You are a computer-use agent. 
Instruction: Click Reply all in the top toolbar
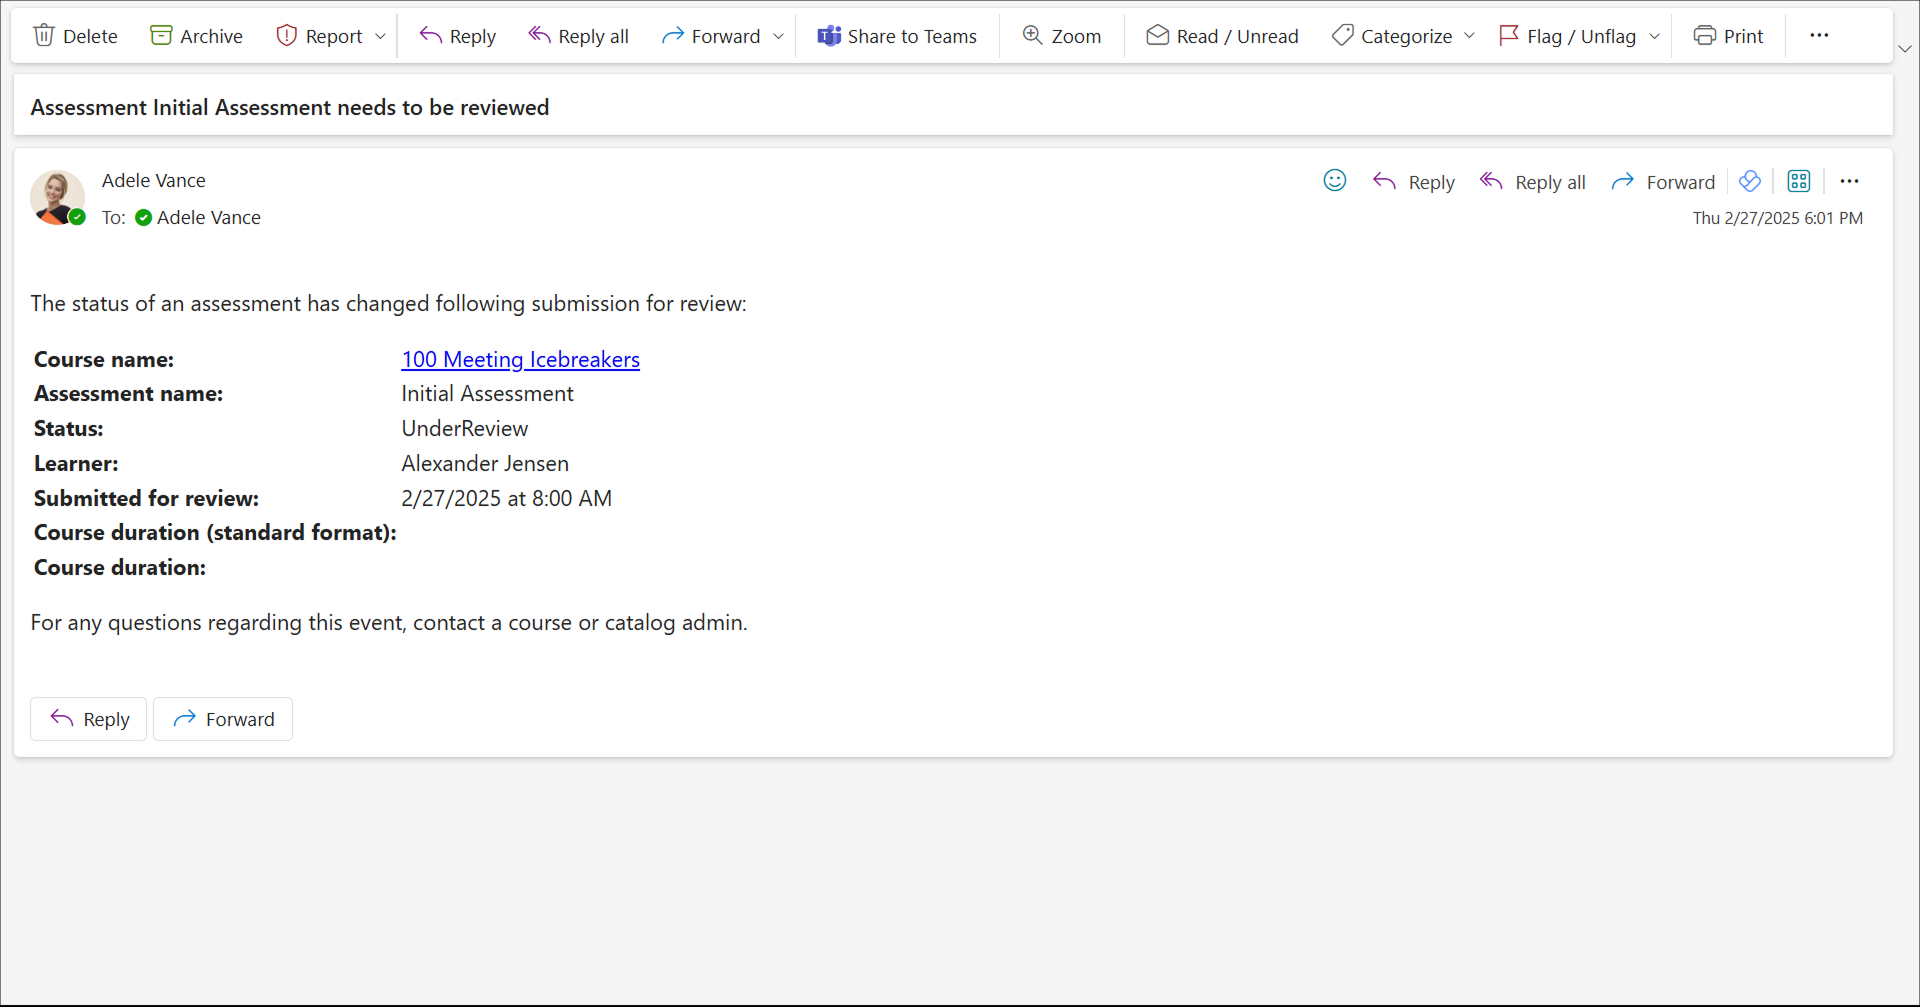coord(578,36)
